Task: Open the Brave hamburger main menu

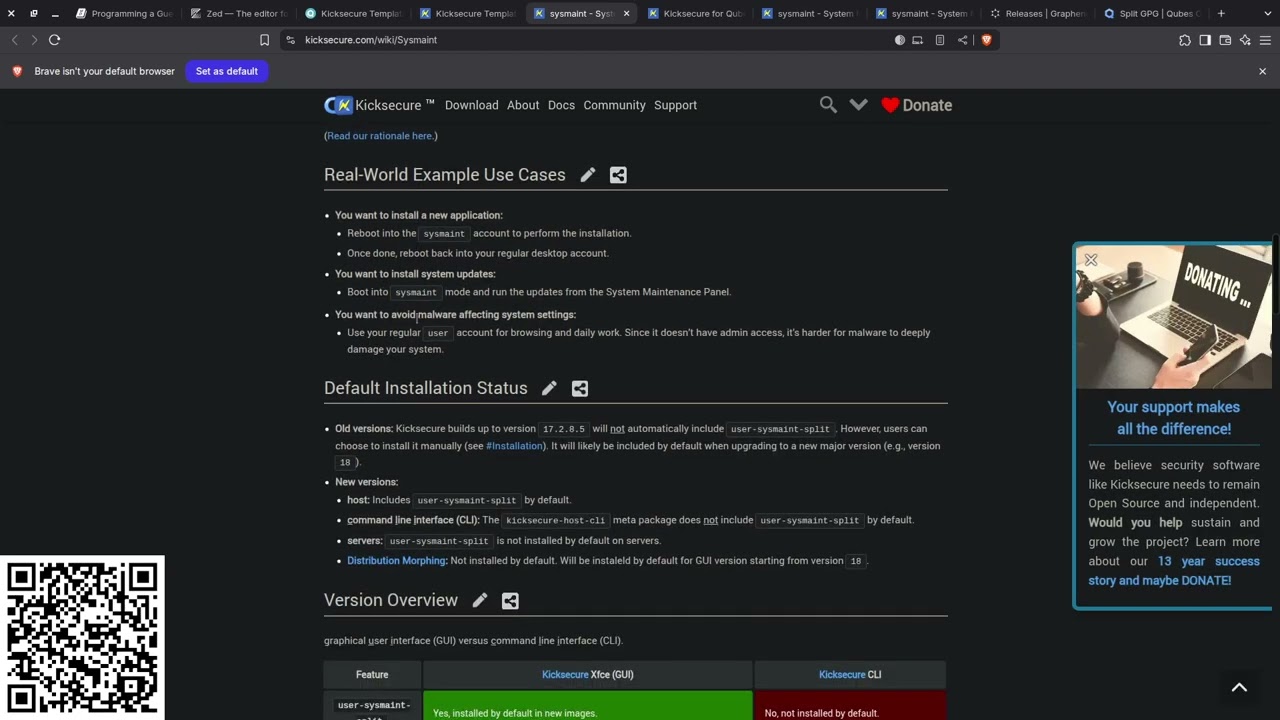Action: click(1265, 40)
